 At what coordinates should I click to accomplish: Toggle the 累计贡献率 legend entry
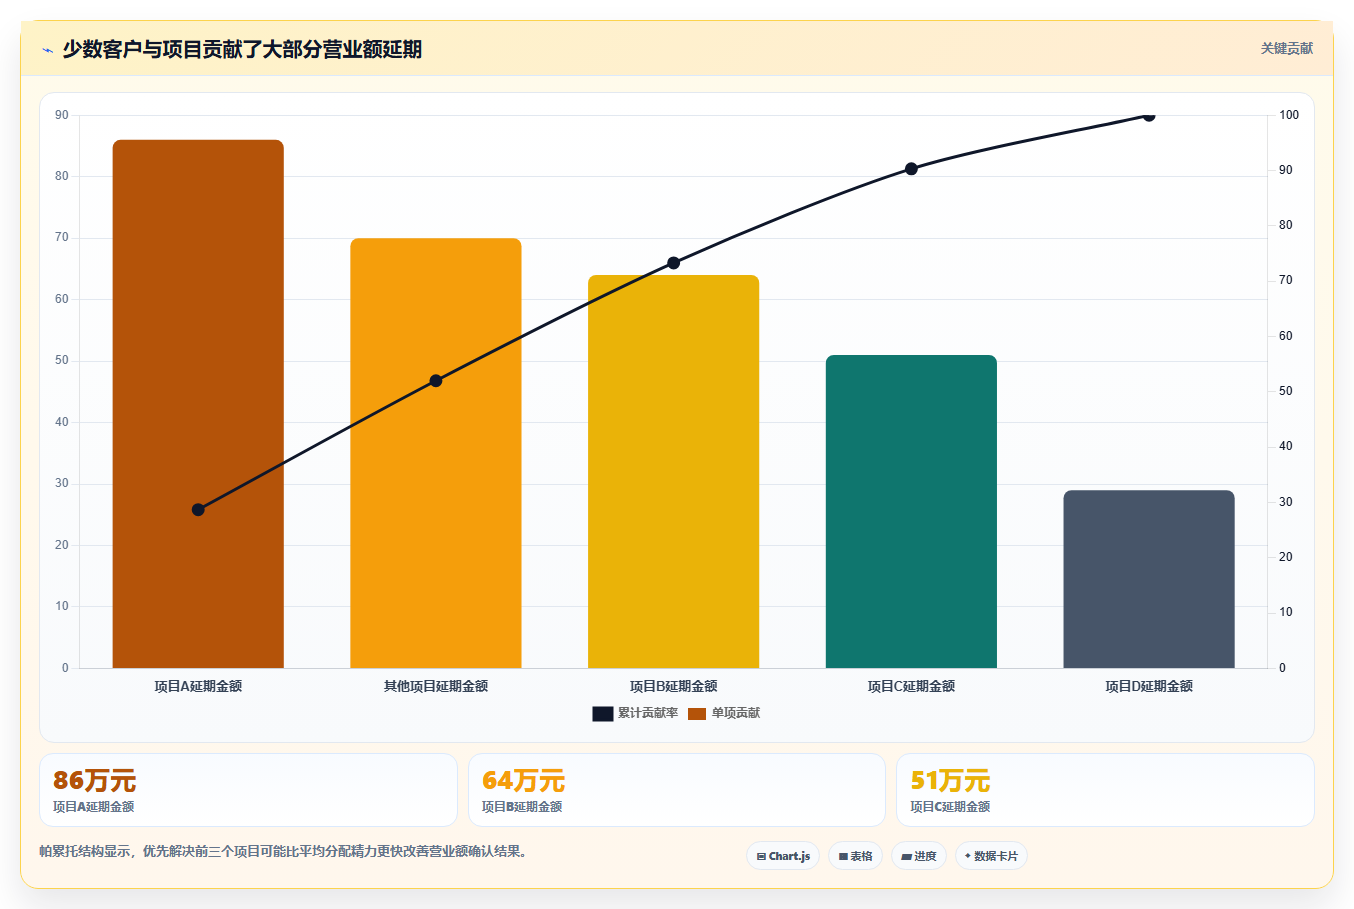[x=635, y=713]
